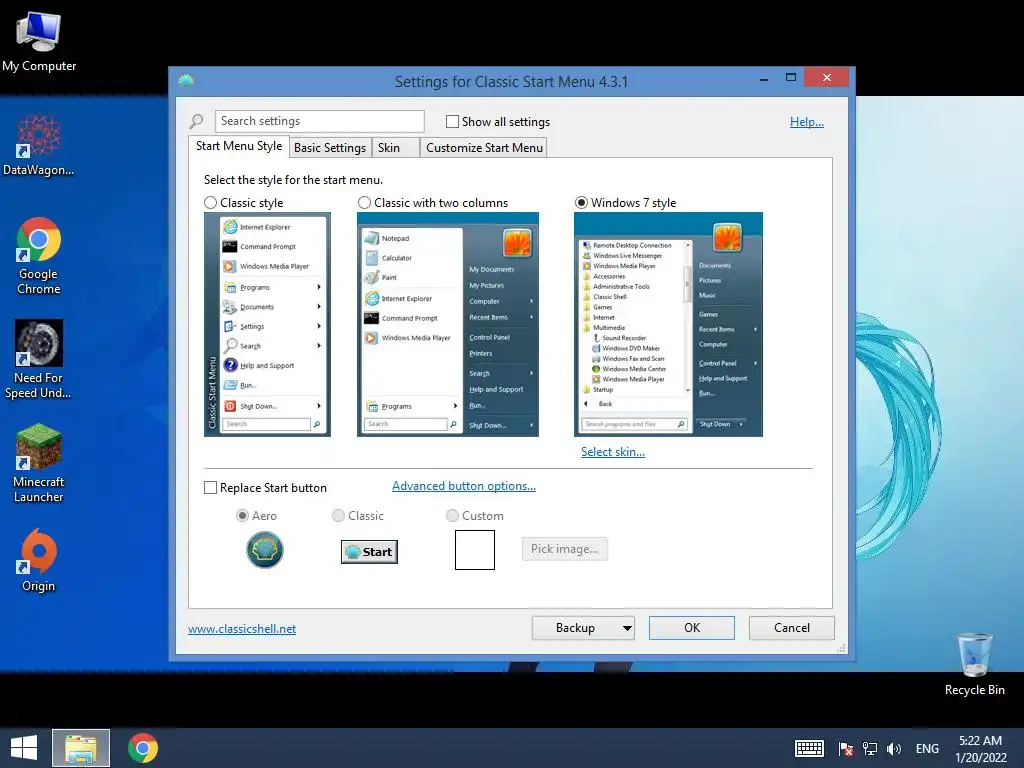The image size is (1024, 768).
Task: Click the two columns preview thumbnail
Action: coord(448,325)
